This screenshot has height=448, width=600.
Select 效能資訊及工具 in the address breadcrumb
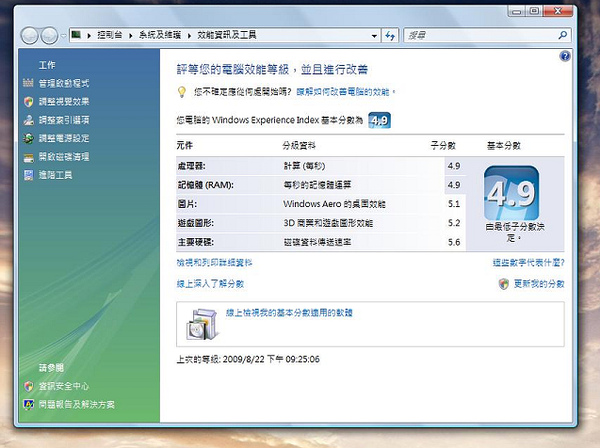click(x=227, y=35)
